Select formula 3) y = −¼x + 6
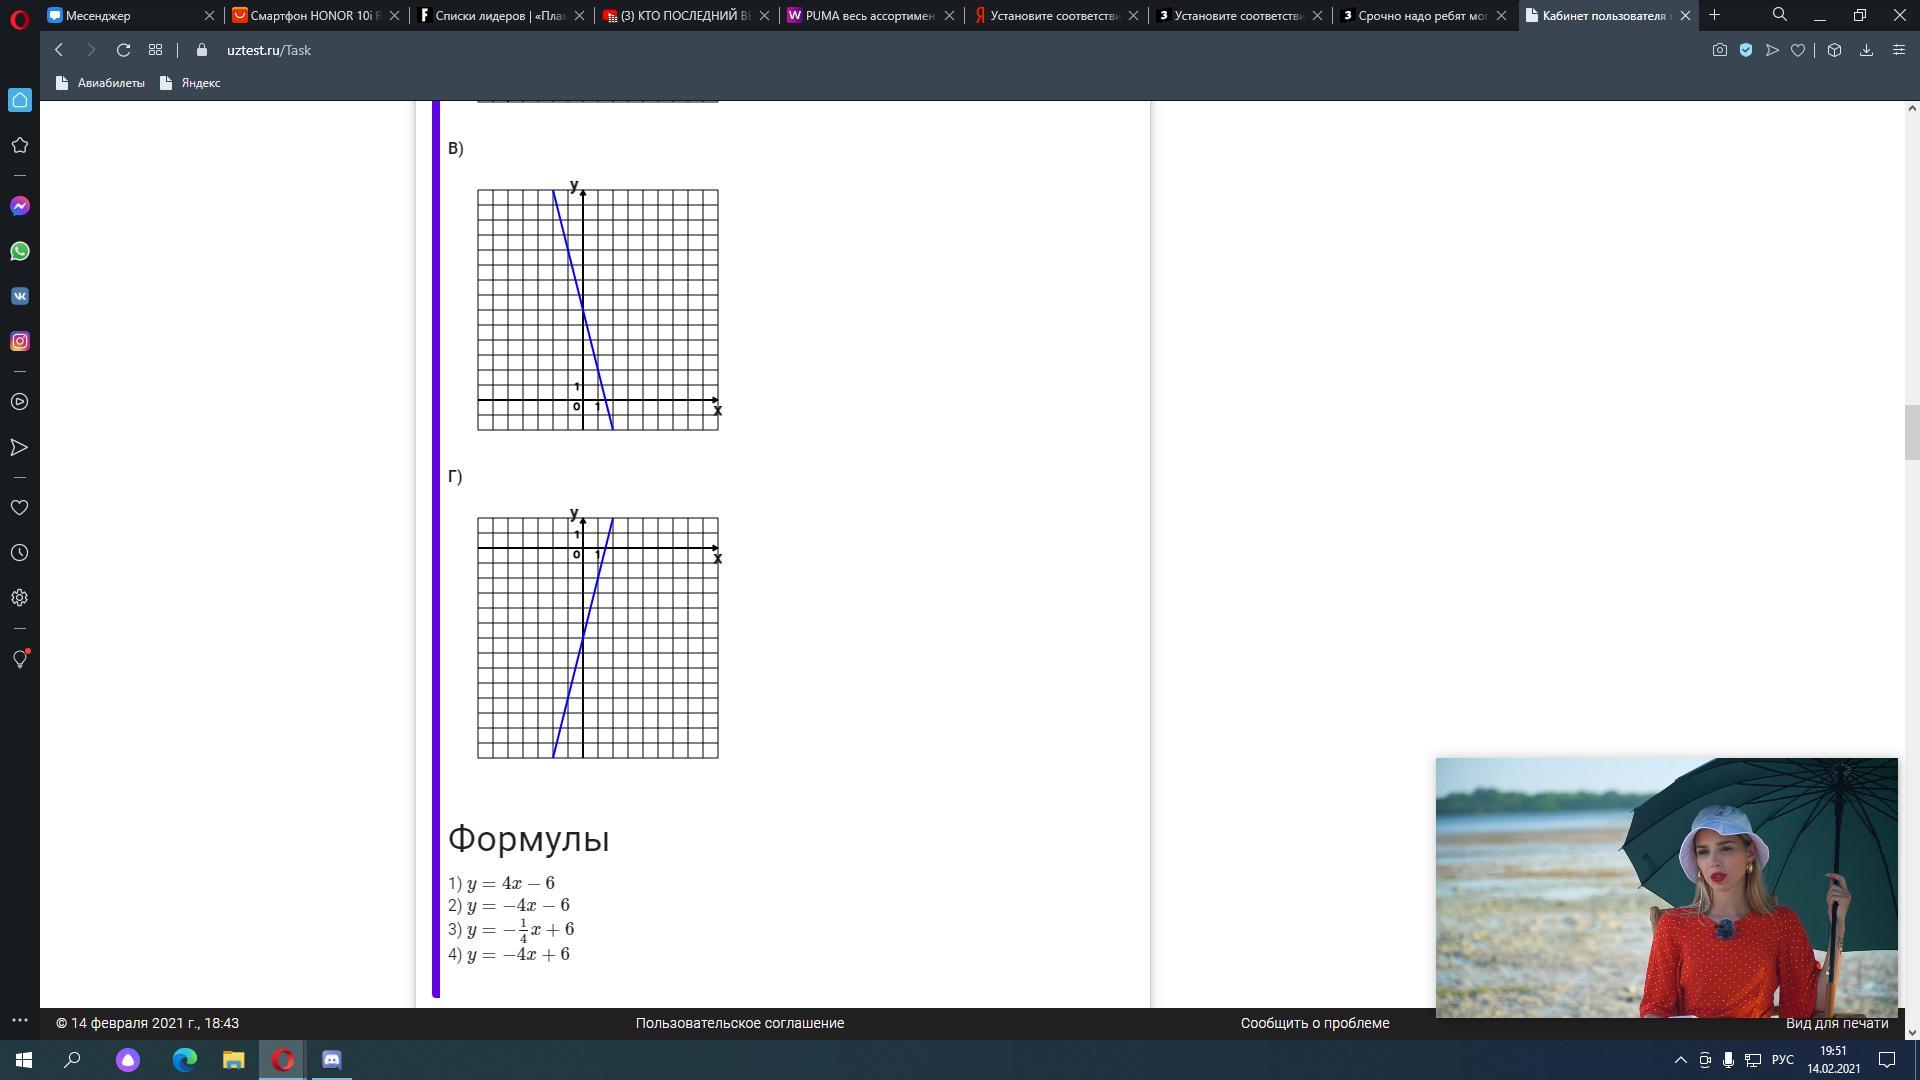 511,930
